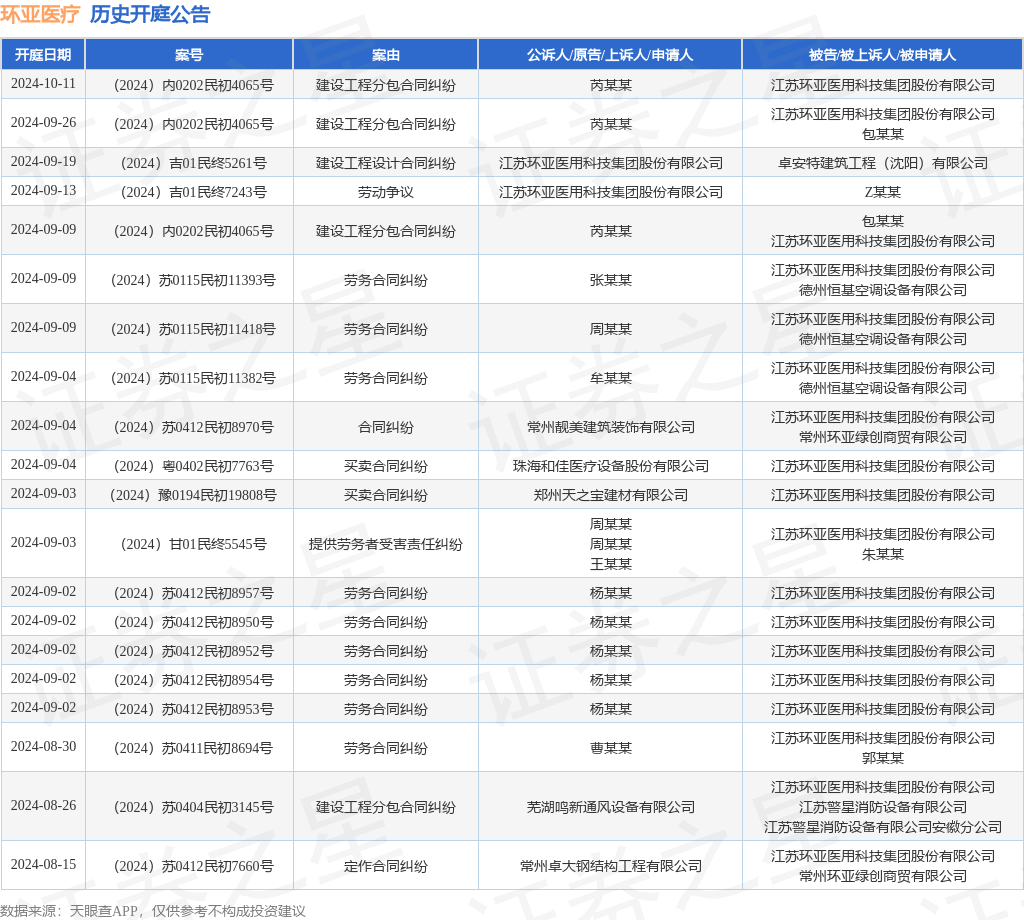Viewport: 1024px width, 920px height.
Task: Click plaintiff 珠海和佳医疗设备股份有限公司
Action: click(x=611, y=466)
